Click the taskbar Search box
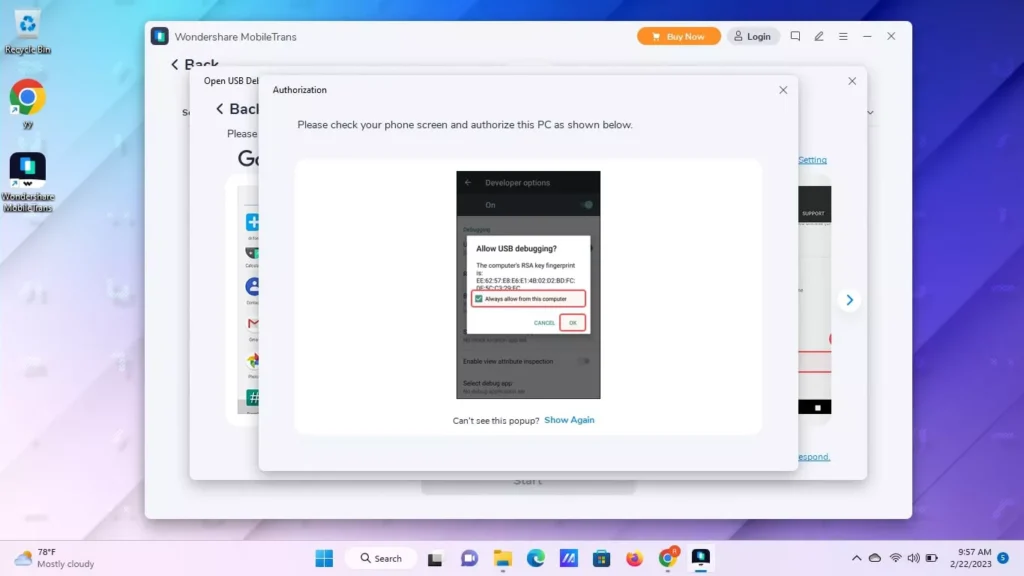 pyautogui.click(x=379, y=558)
